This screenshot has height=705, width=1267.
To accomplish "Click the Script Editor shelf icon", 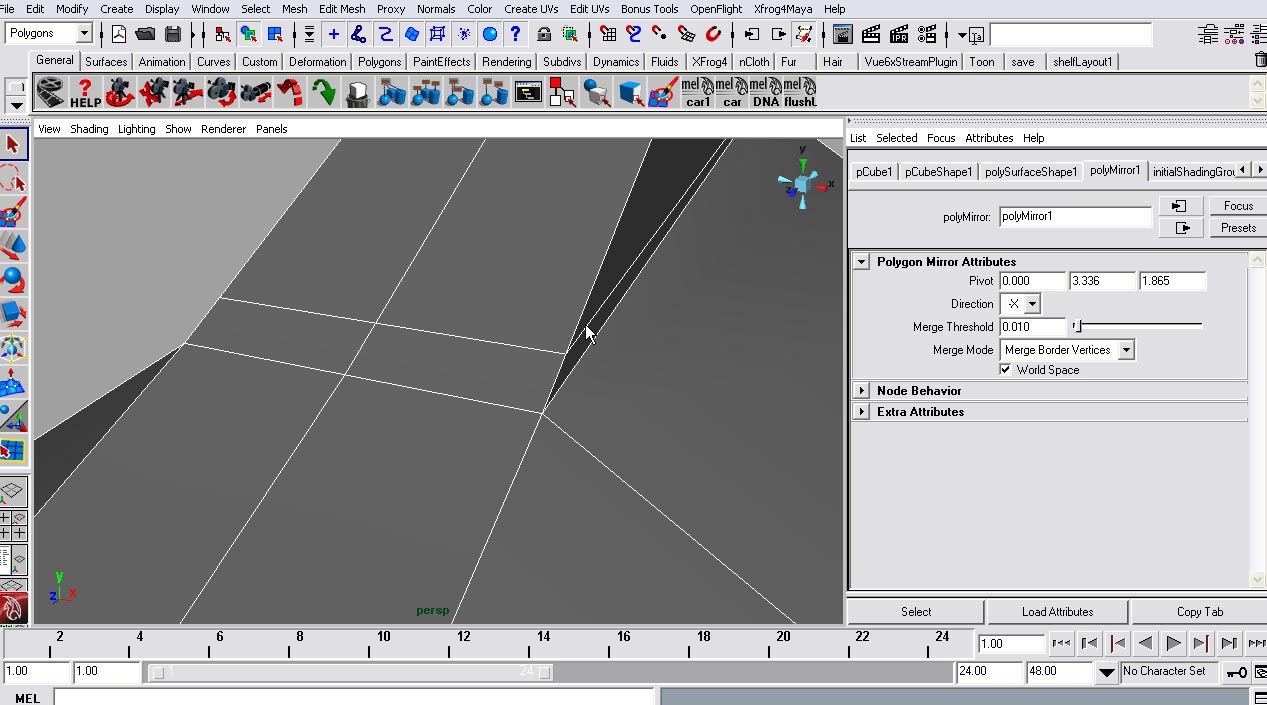I will coord(527,94).
